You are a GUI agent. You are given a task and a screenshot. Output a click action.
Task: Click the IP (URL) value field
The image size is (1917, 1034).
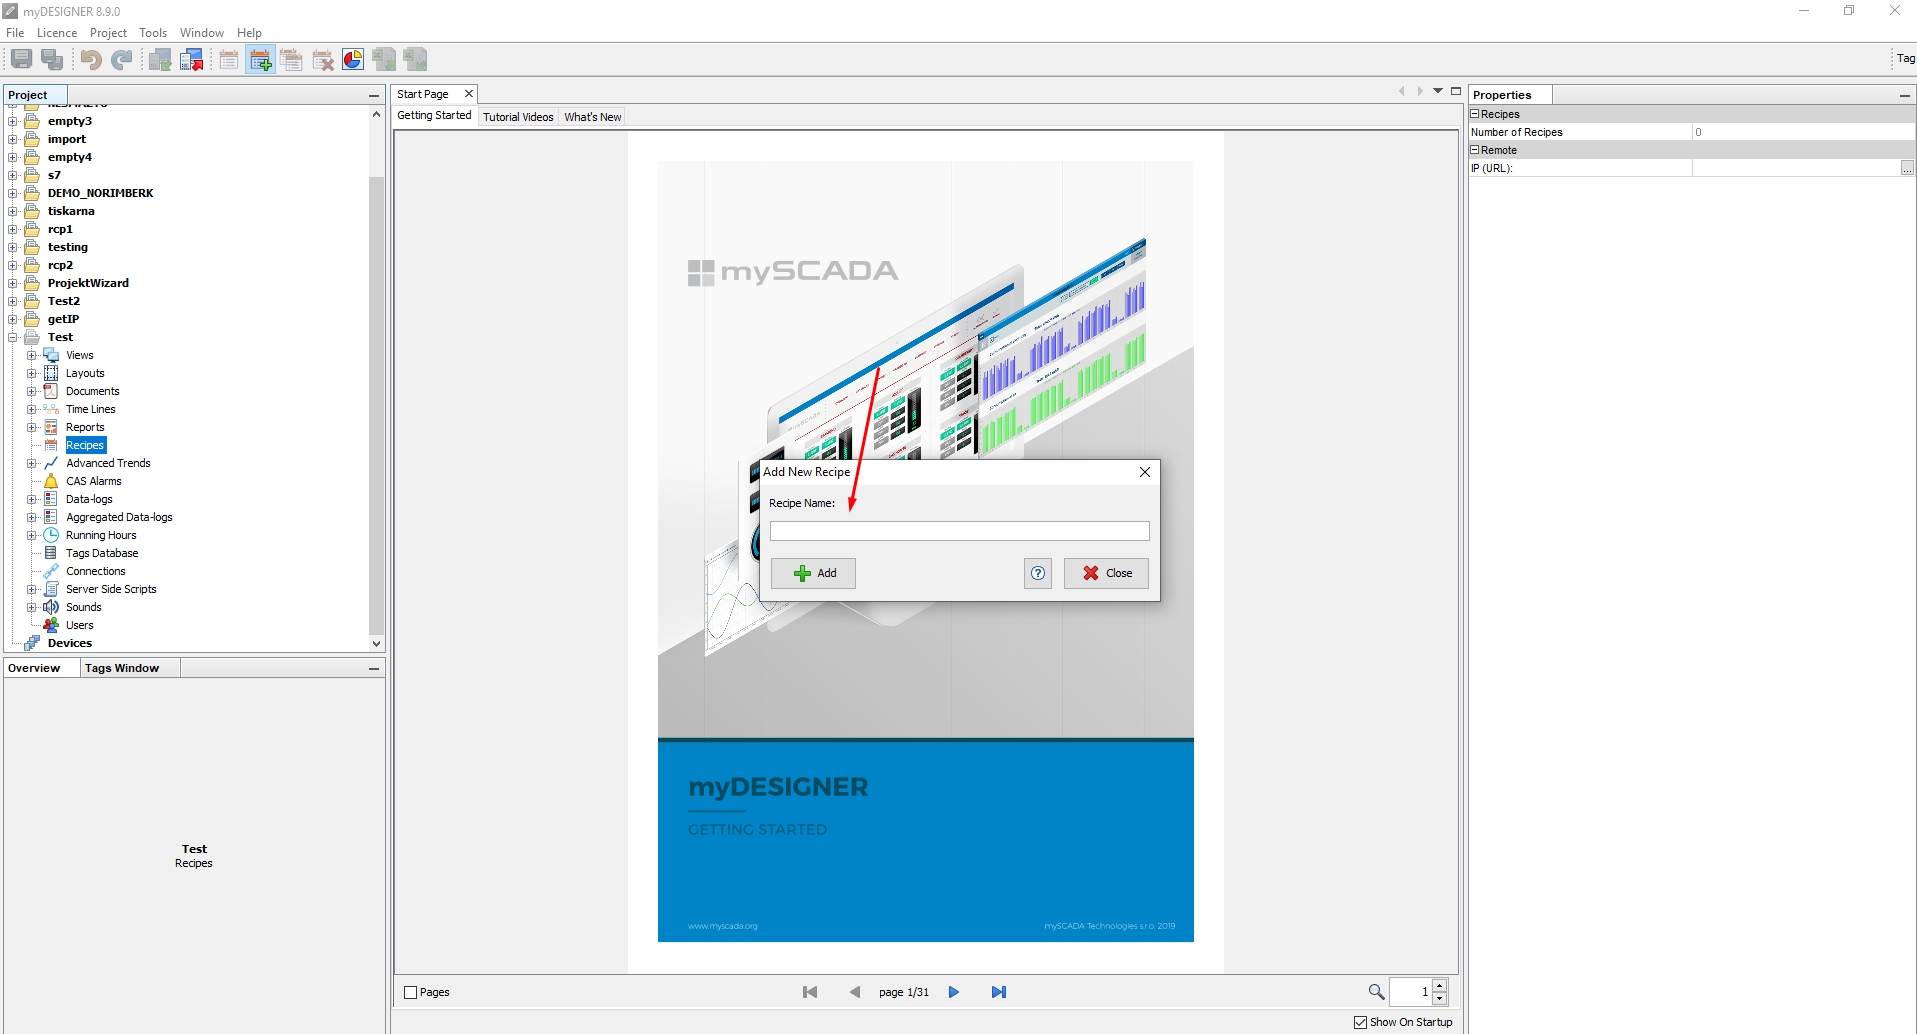[x=1796, y=168]
